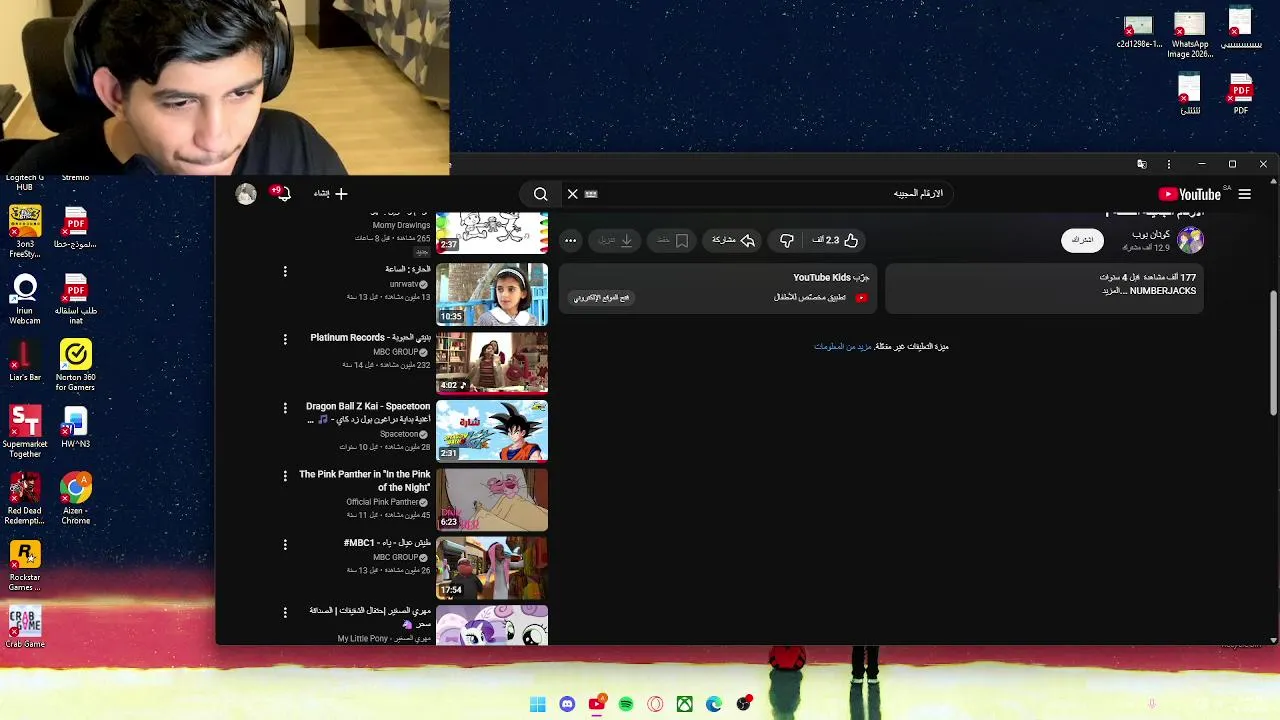Open options menu for Dragon Ball video

(285, 408)
